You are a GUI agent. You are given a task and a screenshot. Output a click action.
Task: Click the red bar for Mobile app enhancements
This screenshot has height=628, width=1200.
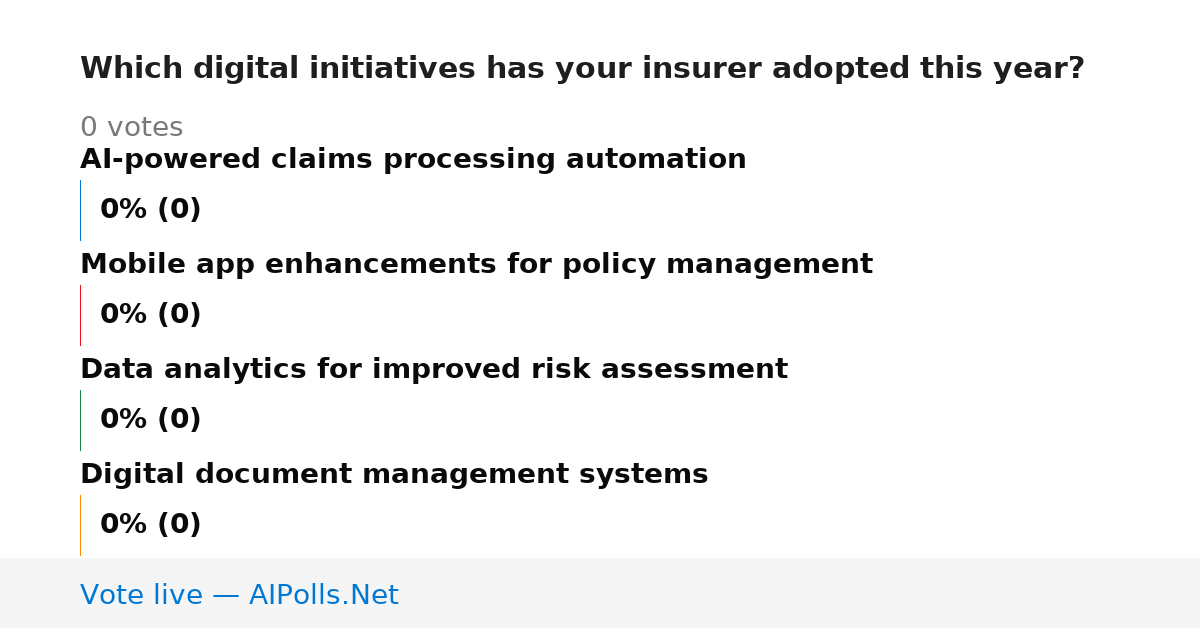point(80,315)
